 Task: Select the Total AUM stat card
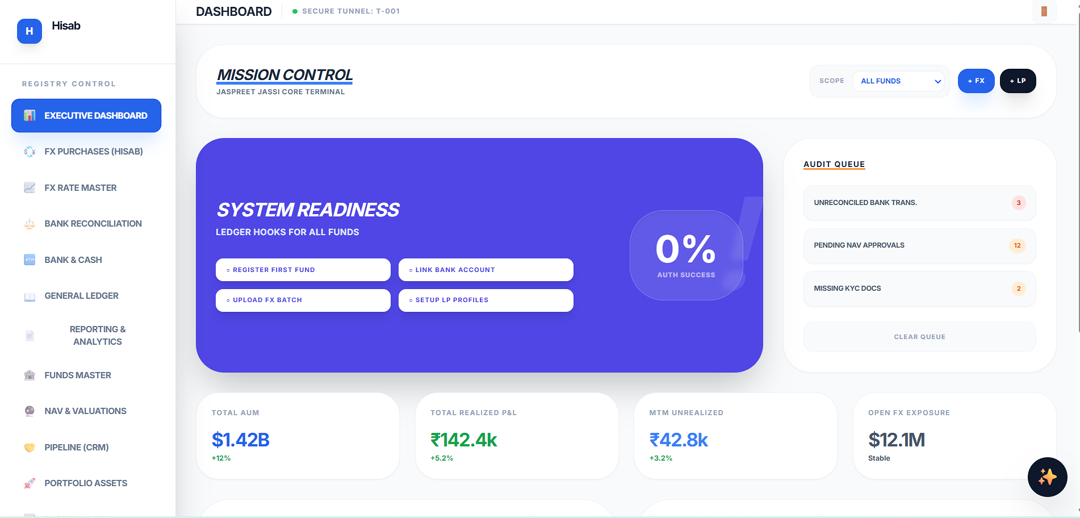pyautogui.click(x=297, y=436)
